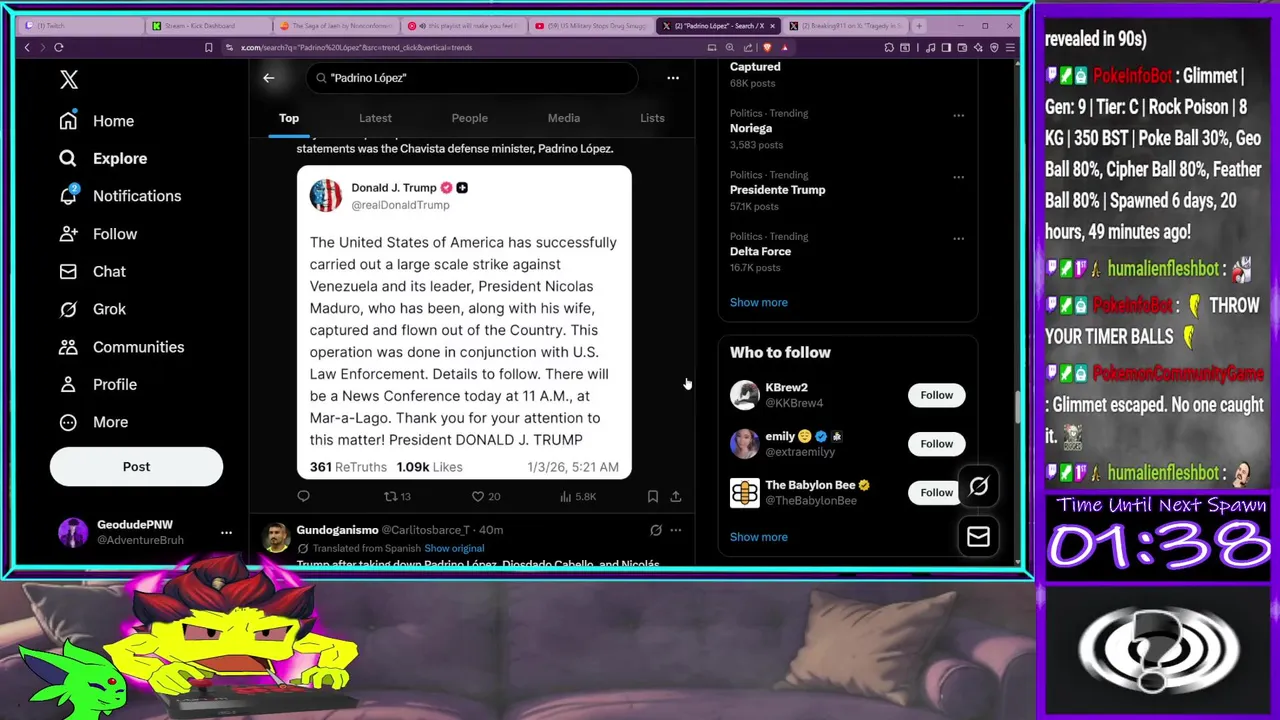1280x720 pixels.
Task: Repost the post with 13 reposts
Action: (398, 496)
